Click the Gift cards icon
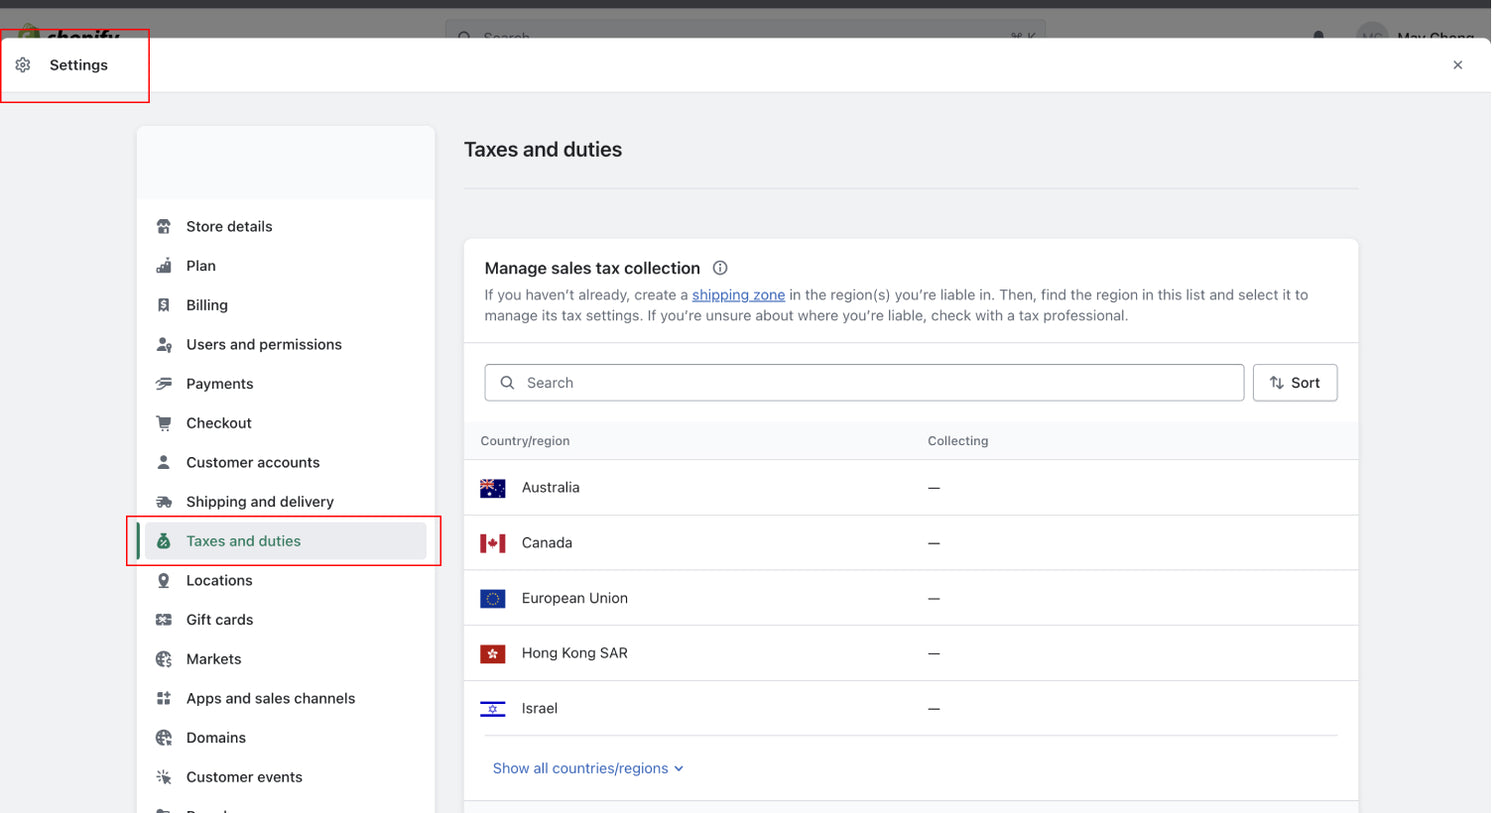Viewport: 1500px width, 813px height. [x=164, y=620]
